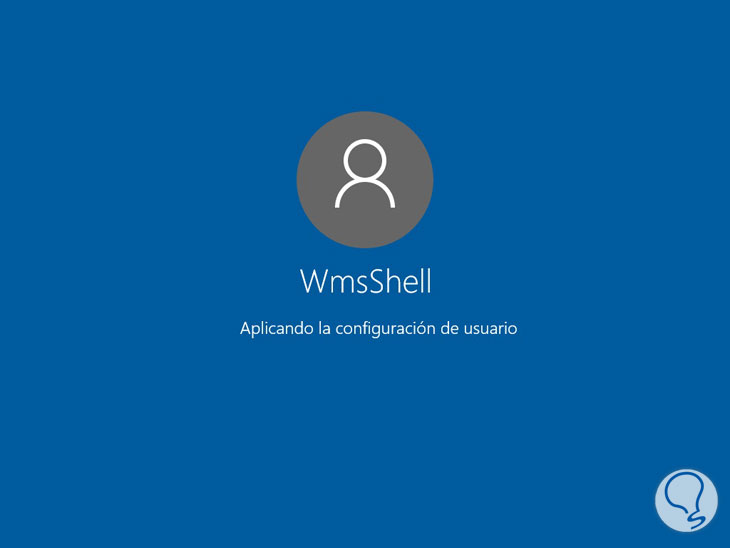Image resolution: width=730 pixels, height=548 pixels.
Task: Click the letter W of WmsShell
Action: pyautogui.click(x=315, y=281)
